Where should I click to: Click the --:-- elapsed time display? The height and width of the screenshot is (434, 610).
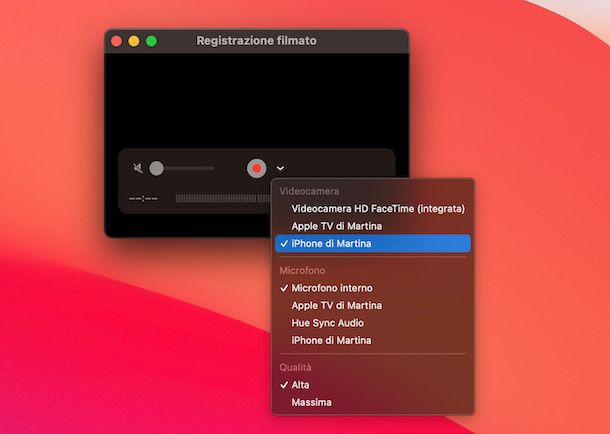(x=144, y=199)
